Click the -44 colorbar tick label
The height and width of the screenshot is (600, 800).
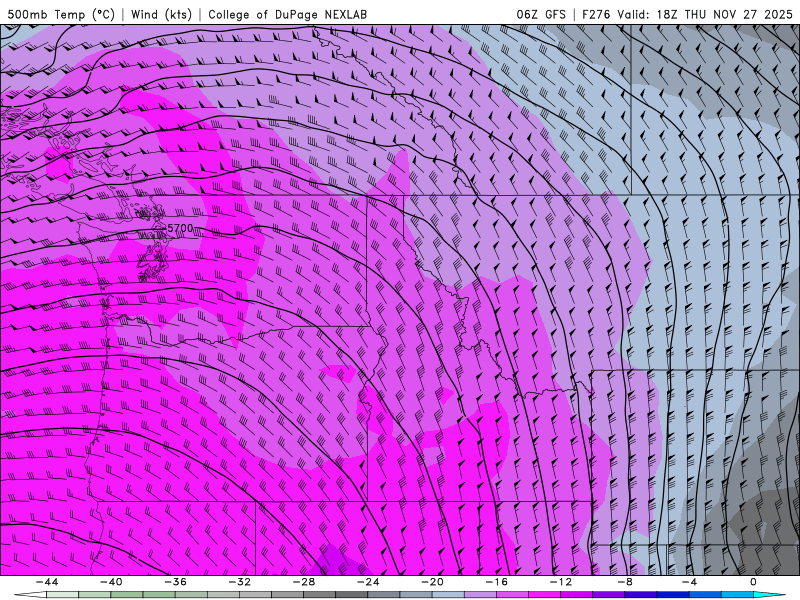tap(47, 582)
